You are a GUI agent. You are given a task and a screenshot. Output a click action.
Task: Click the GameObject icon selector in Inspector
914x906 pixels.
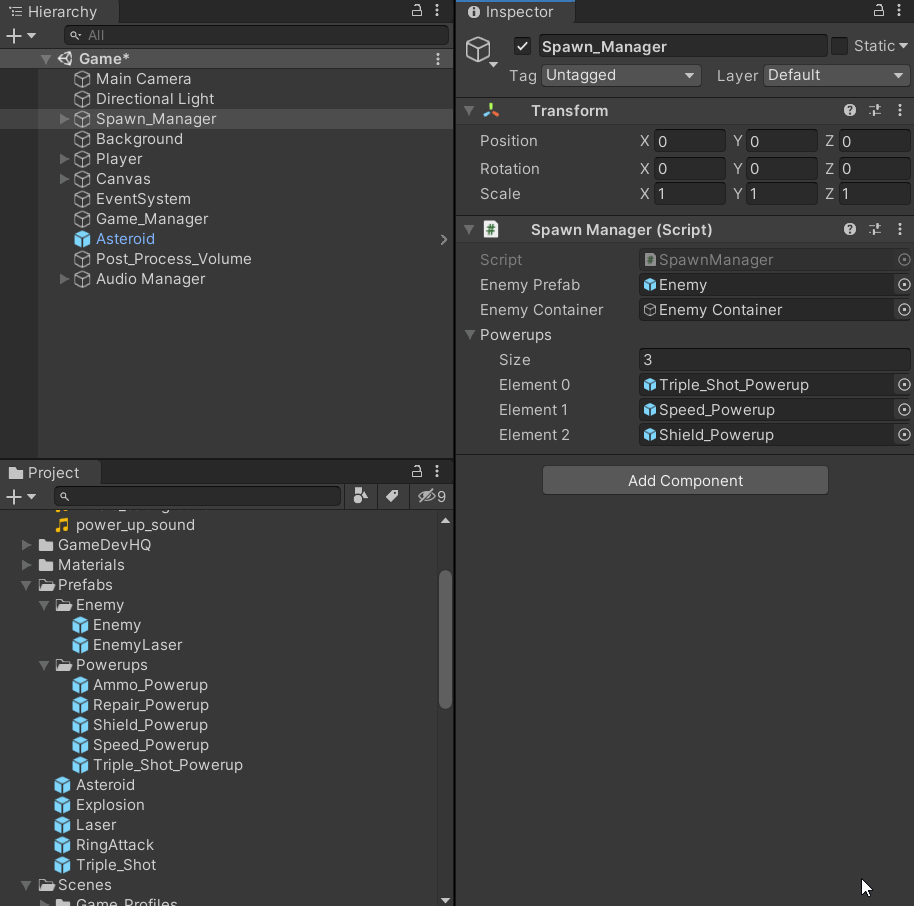tap(481, 51)
